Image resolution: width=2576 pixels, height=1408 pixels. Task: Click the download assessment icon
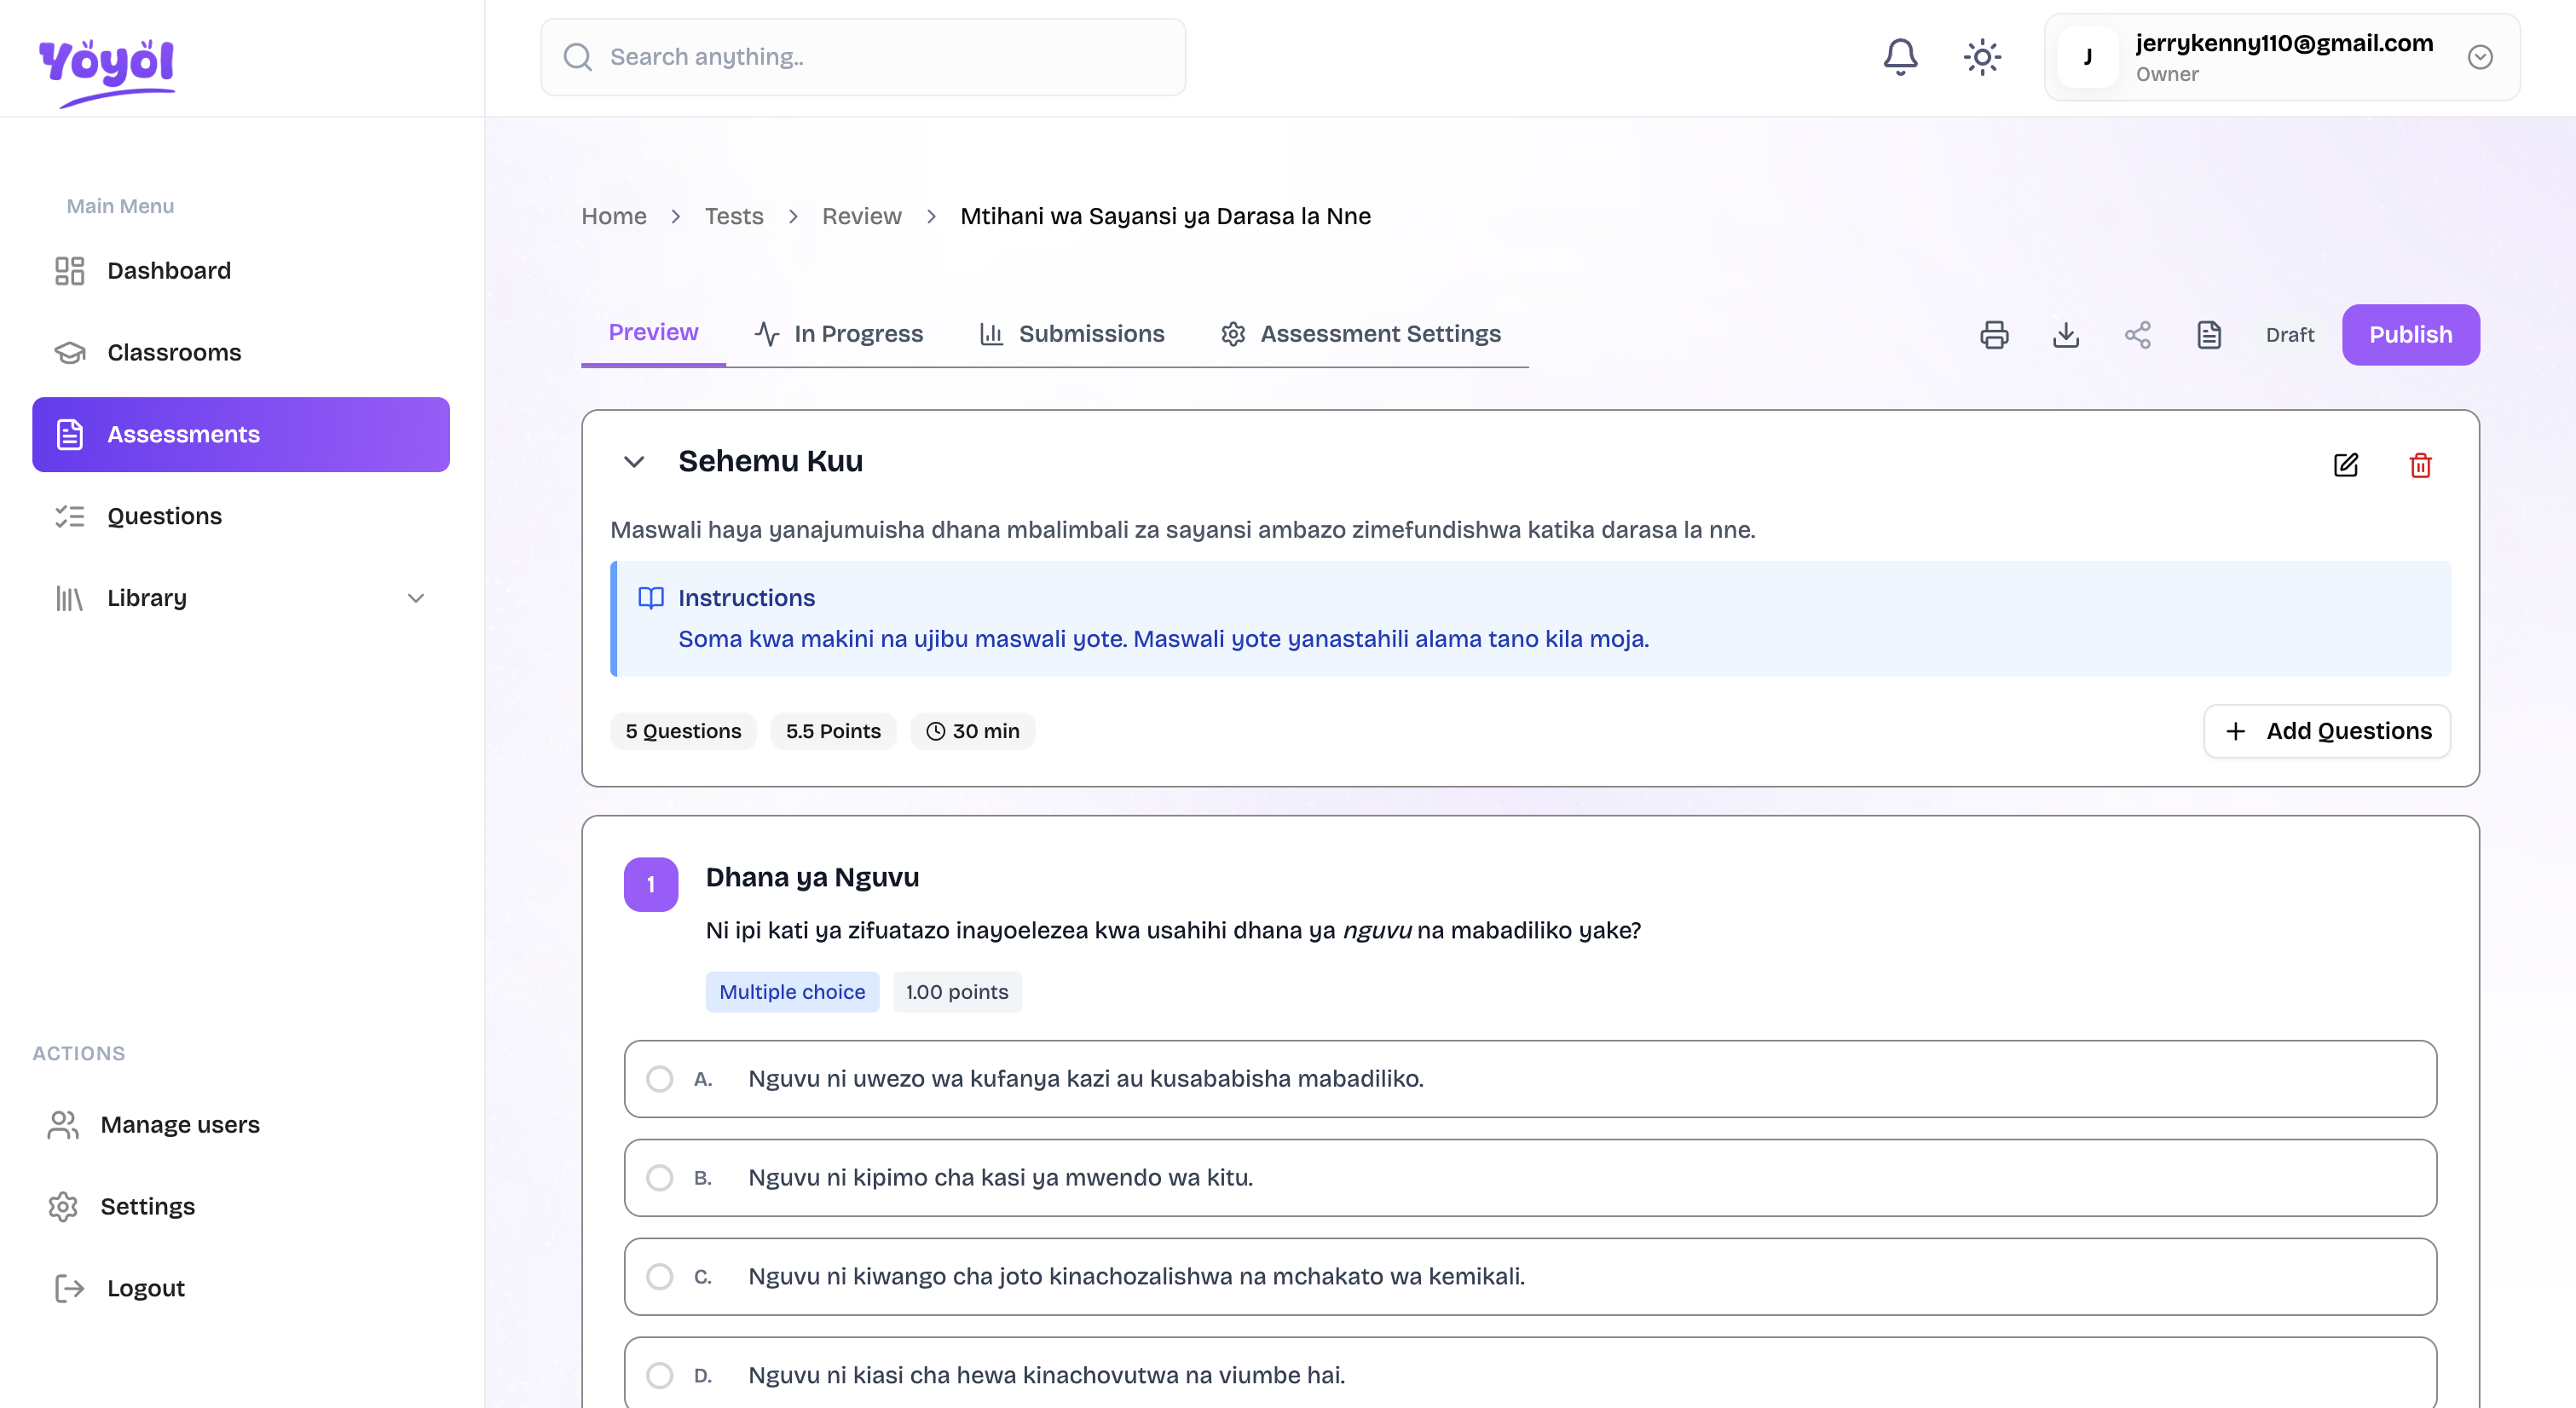coord(2066,335)
